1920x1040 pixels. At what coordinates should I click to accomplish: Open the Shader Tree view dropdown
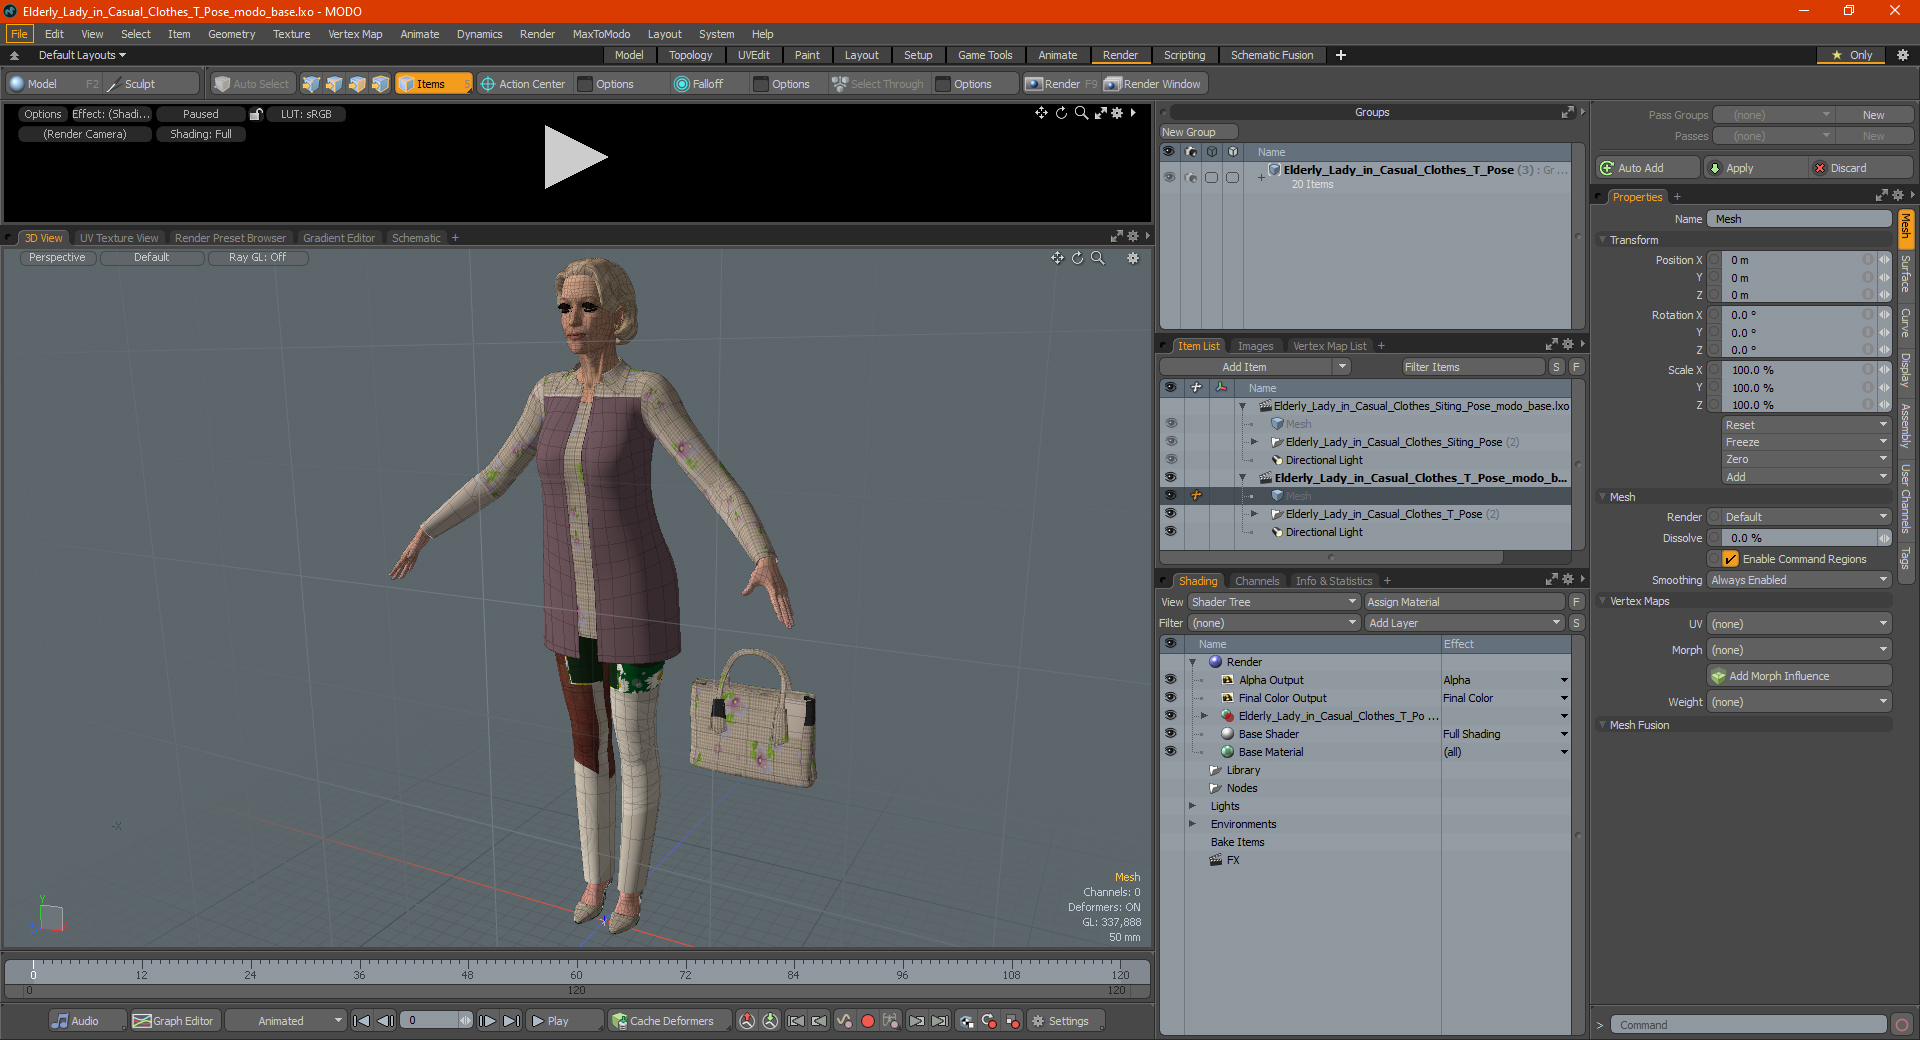click(1273, 602)
